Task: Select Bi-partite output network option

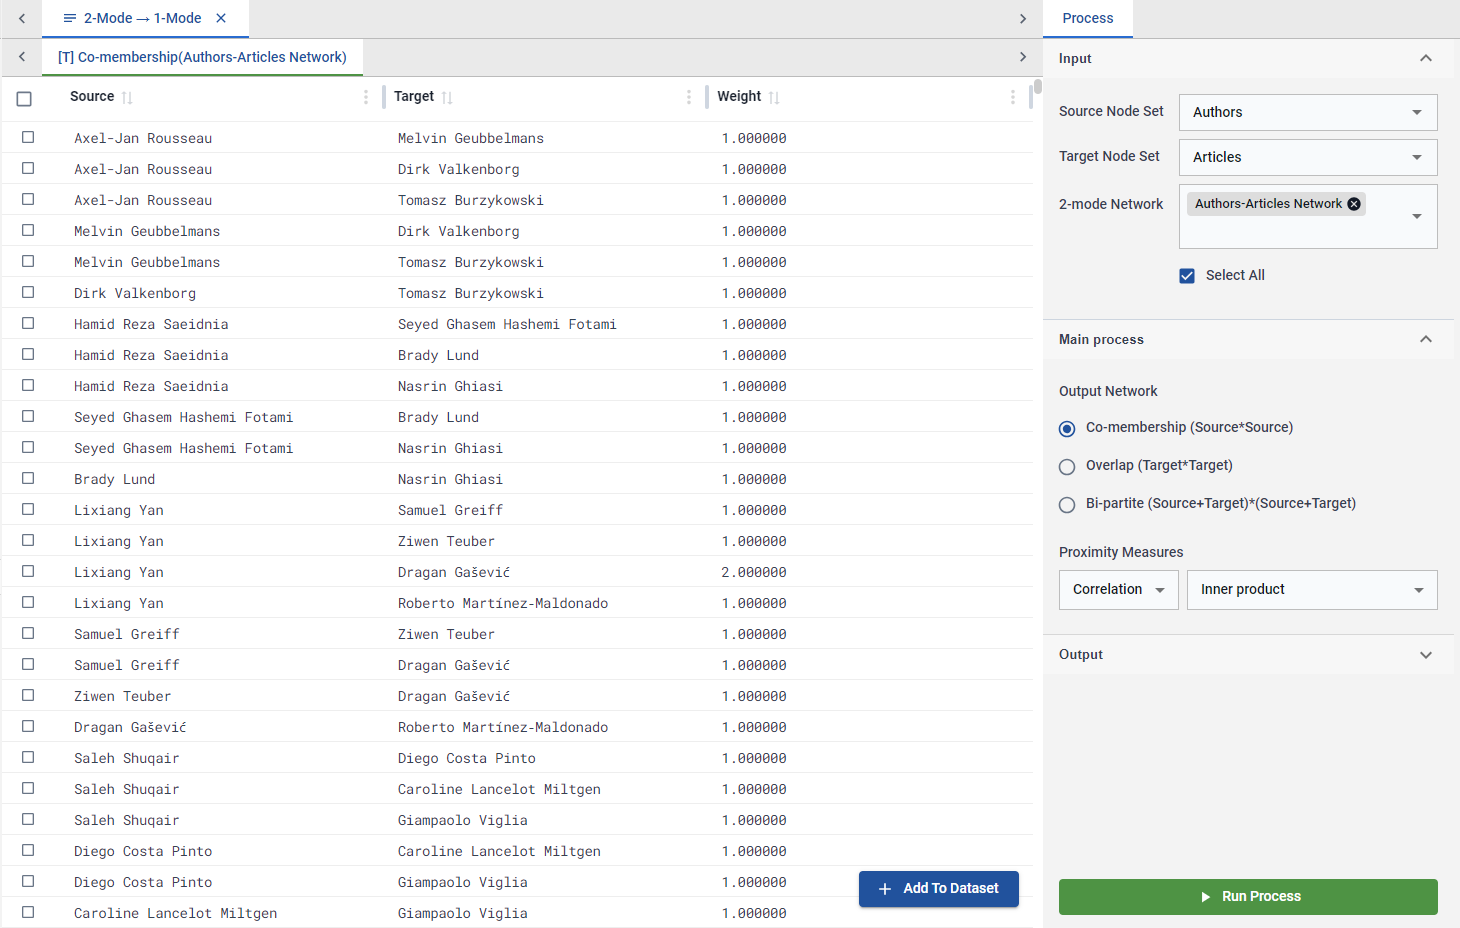Action: (1067, 504)
